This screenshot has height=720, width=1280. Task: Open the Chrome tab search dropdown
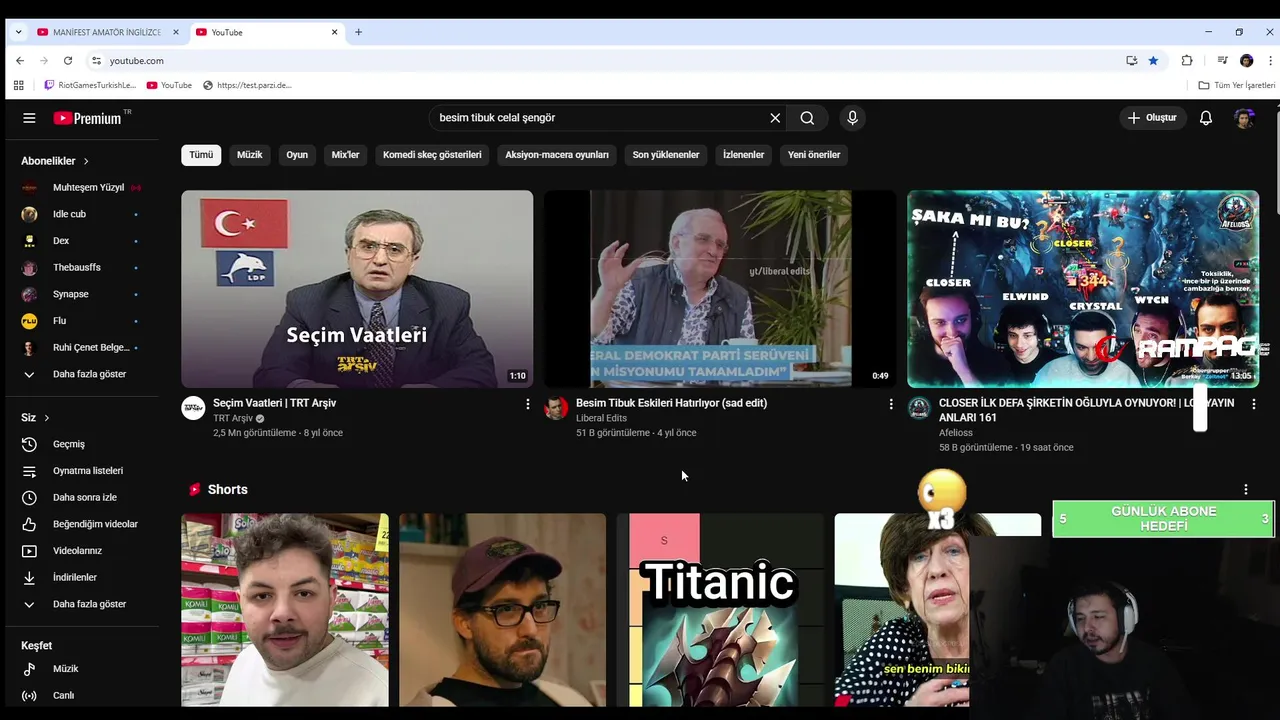[18, 32]
